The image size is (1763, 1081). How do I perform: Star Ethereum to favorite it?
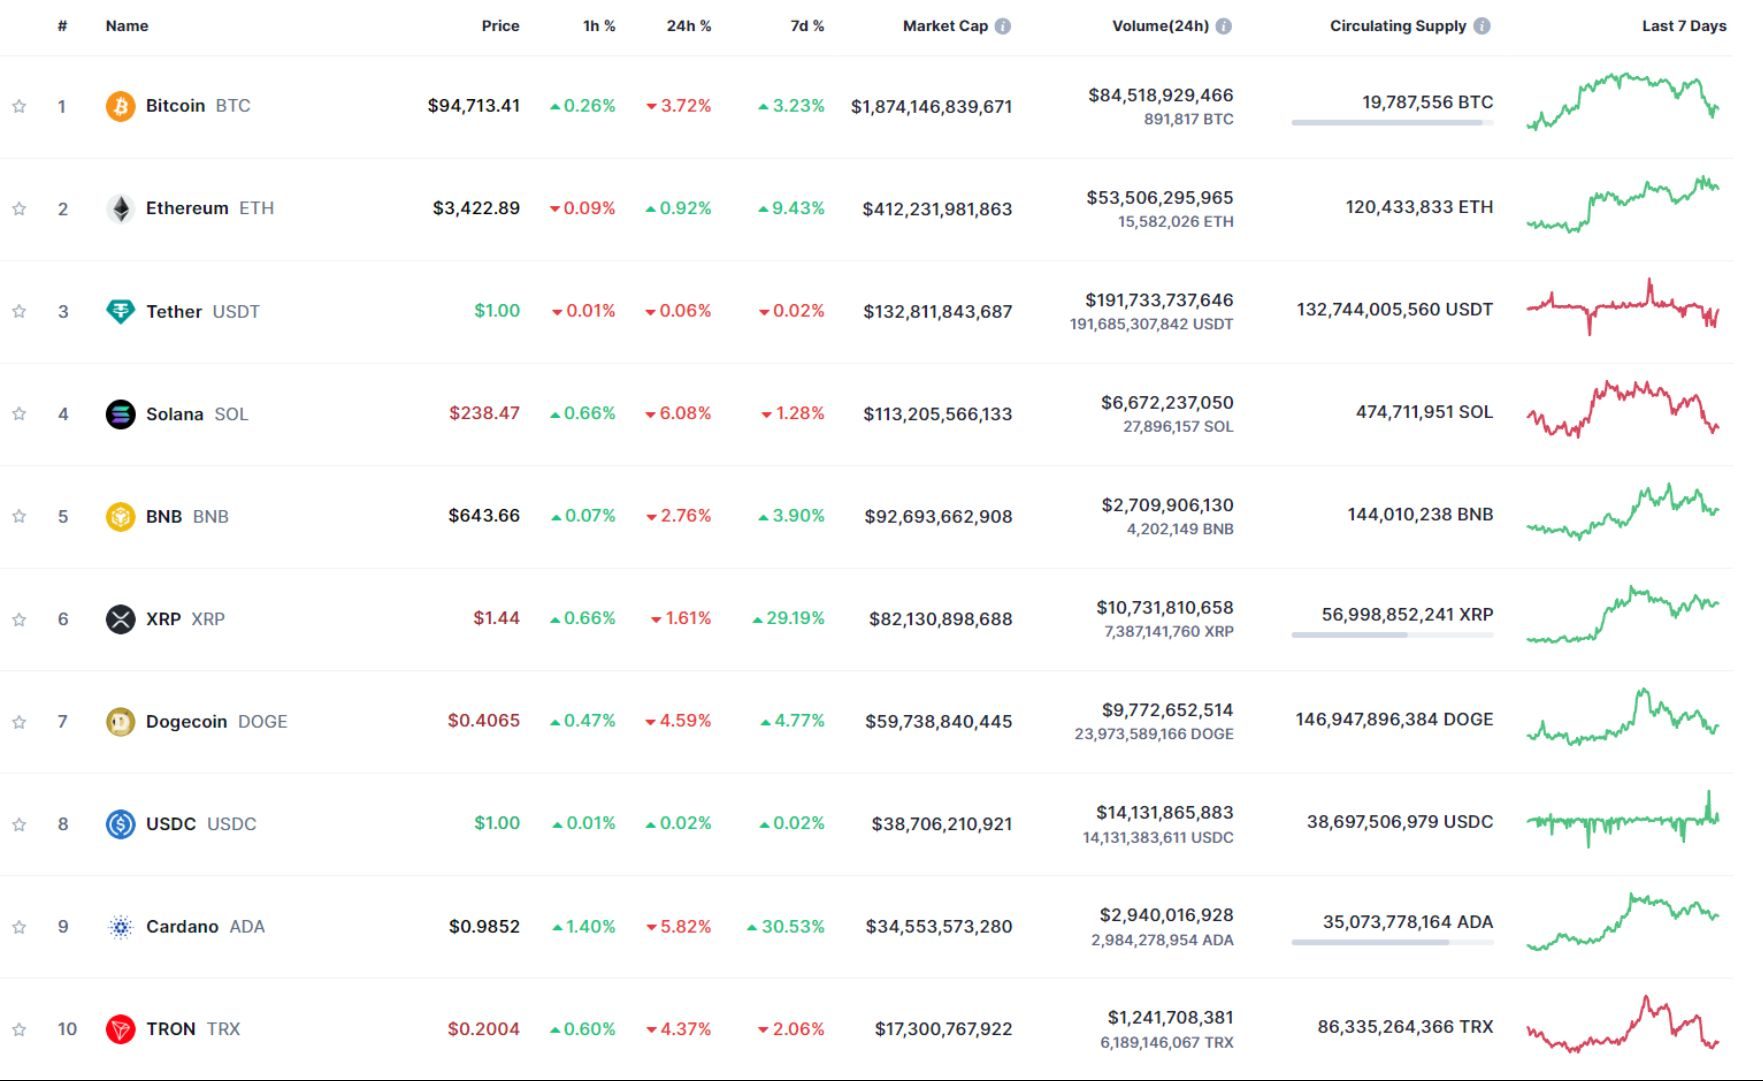[x=18, y=208]
